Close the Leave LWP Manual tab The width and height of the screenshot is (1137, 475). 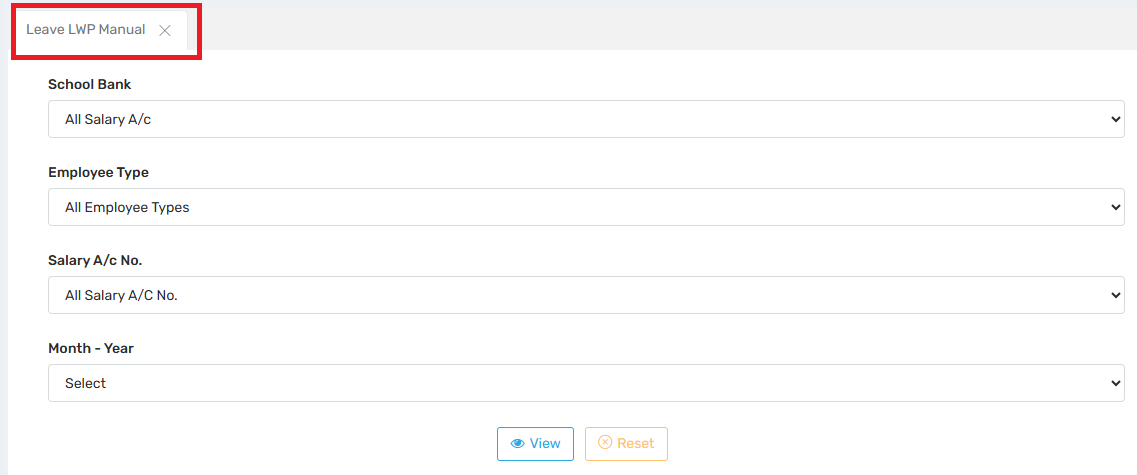(x=165, y=31)
